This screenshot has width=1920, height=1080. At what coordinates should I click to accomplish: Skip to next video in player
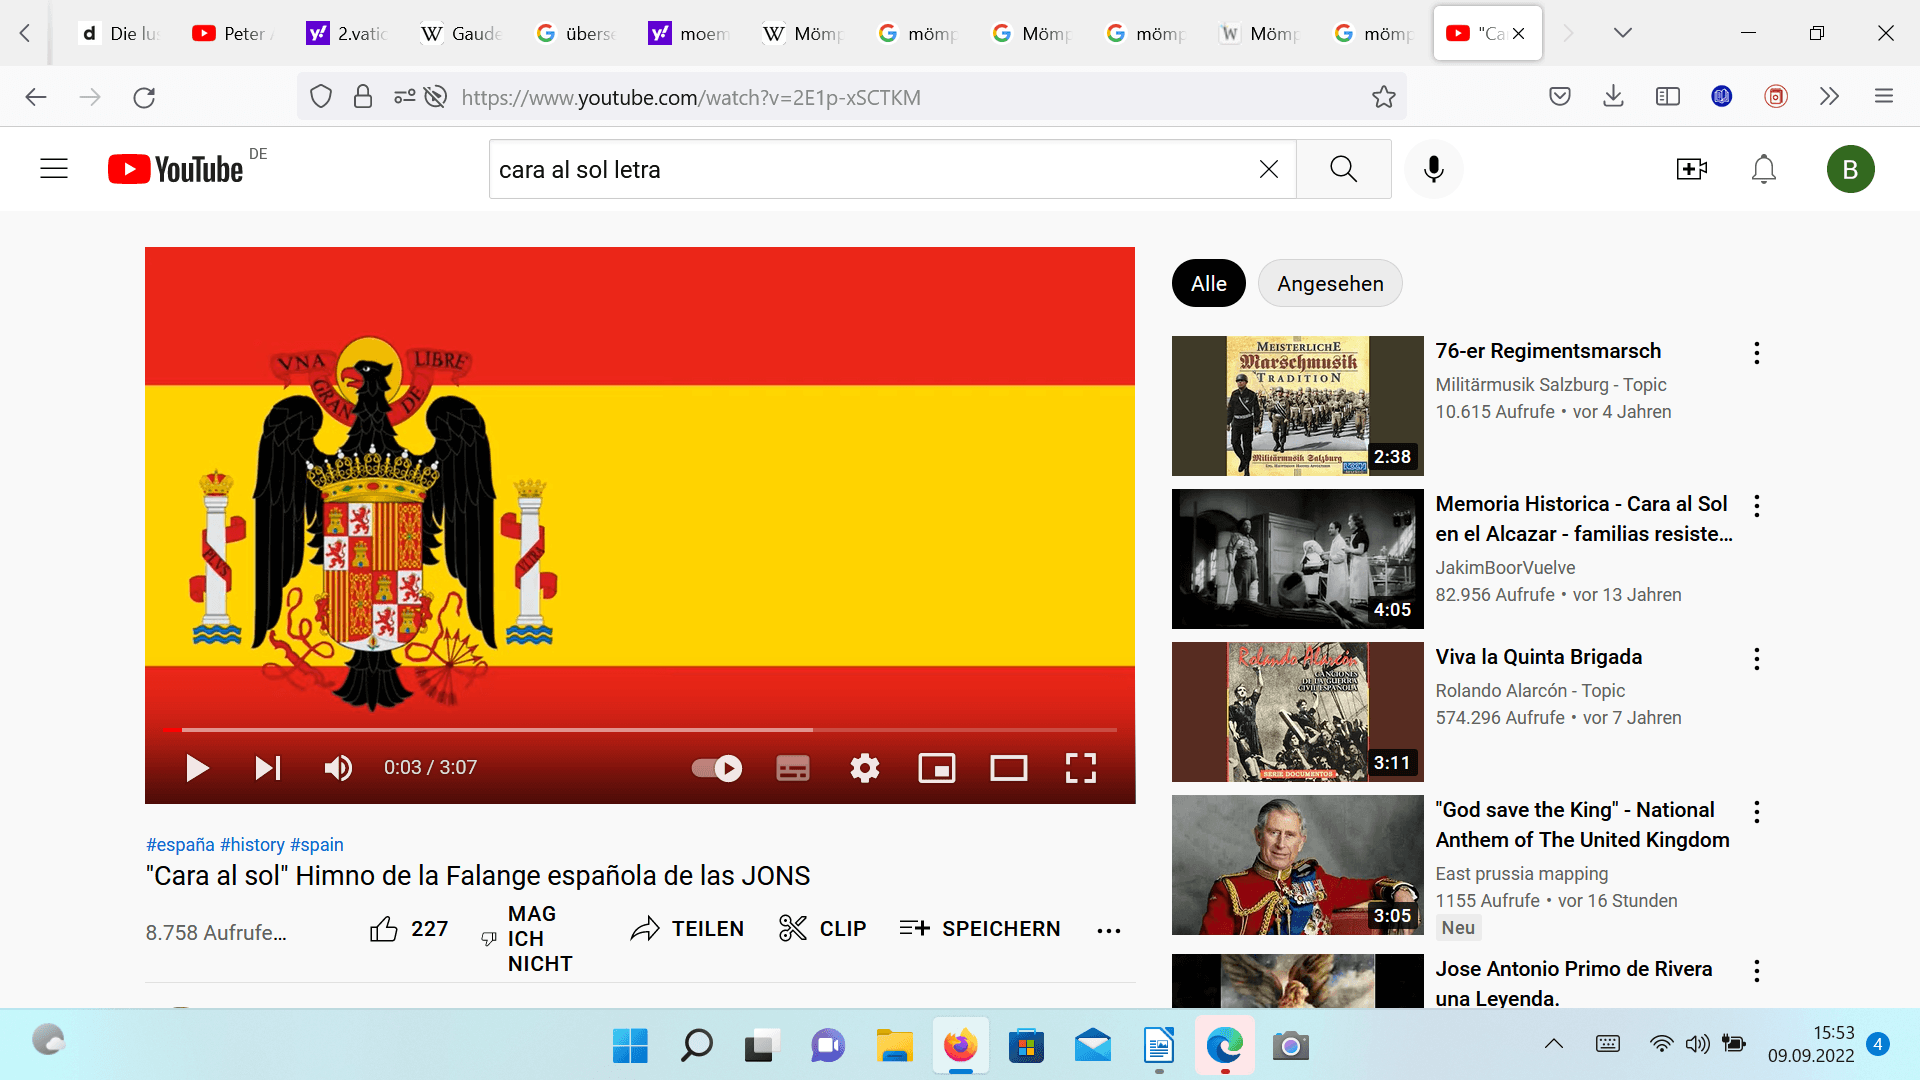point(267,768)
